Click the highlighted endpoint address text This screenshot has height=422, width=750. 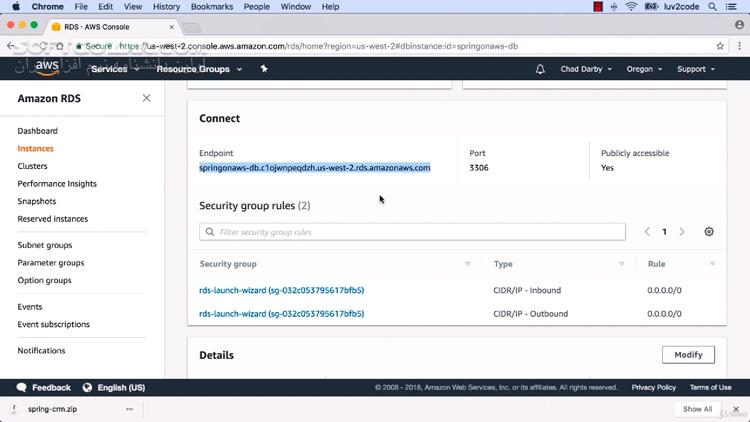coord(315,168)
